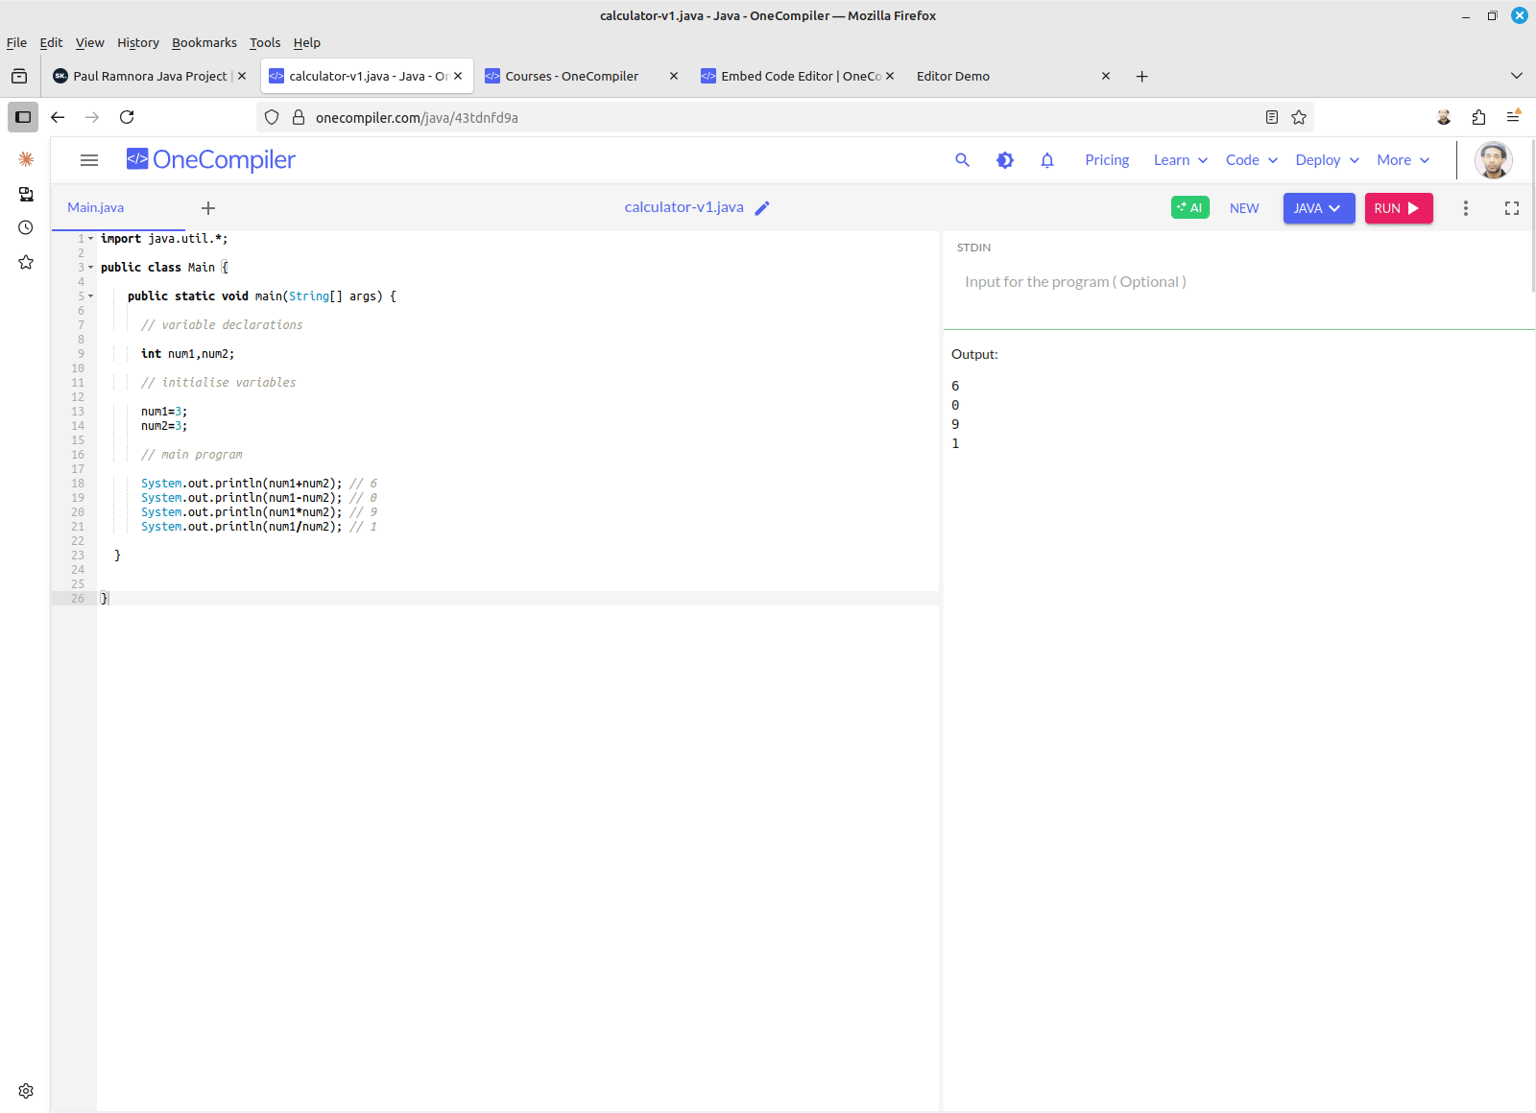The width and height of the screenshot is (1536, 1113).
Task: Toggle dark mode theme icon
Action: click(x=1005, y=160)
